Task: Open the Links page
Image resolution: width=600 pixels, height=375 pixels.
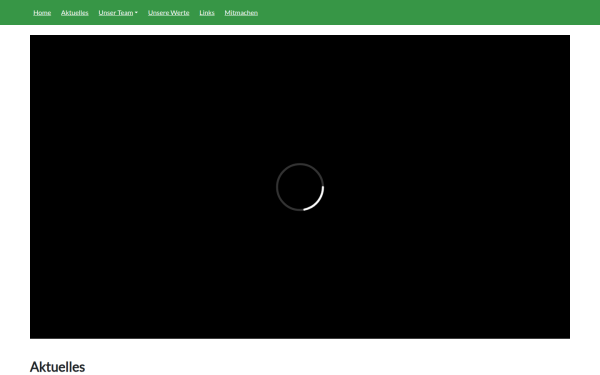Action: [207, 13]
